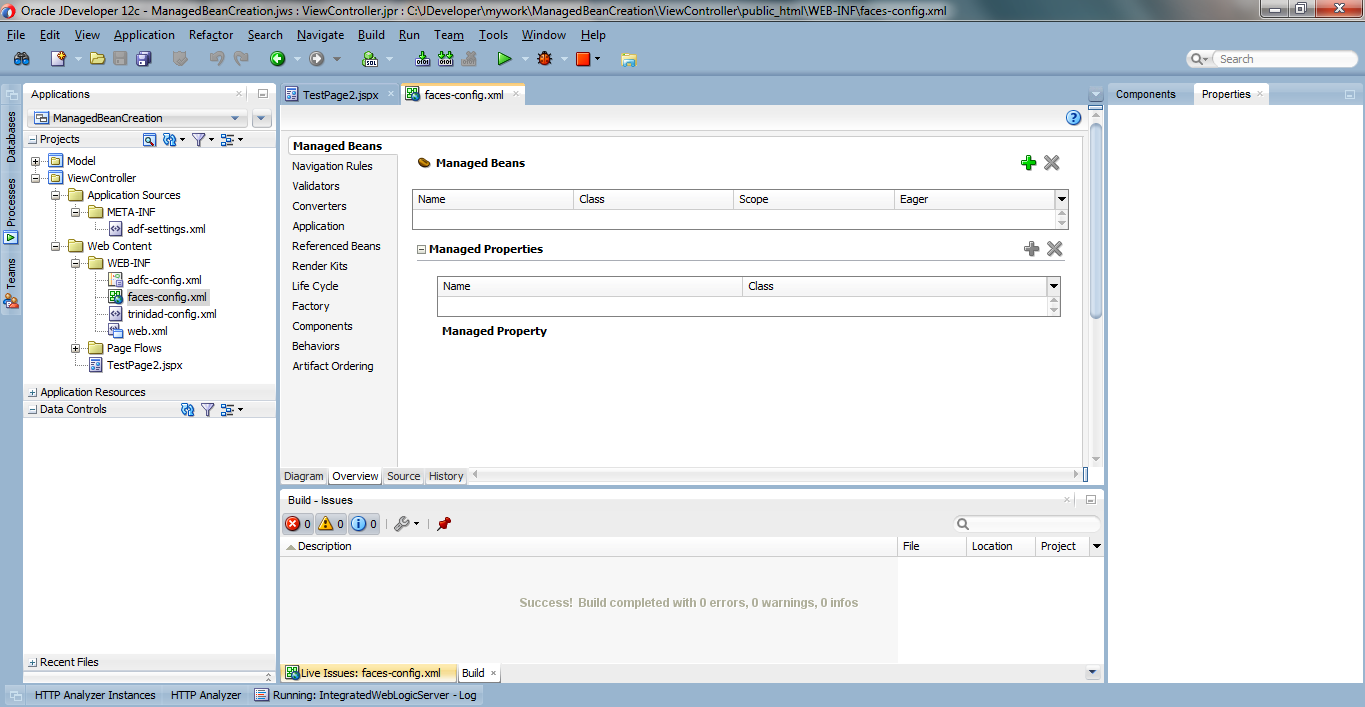Start debugging with the red bug icon
The image size is (1365, 707).
(x=544, y=58)
